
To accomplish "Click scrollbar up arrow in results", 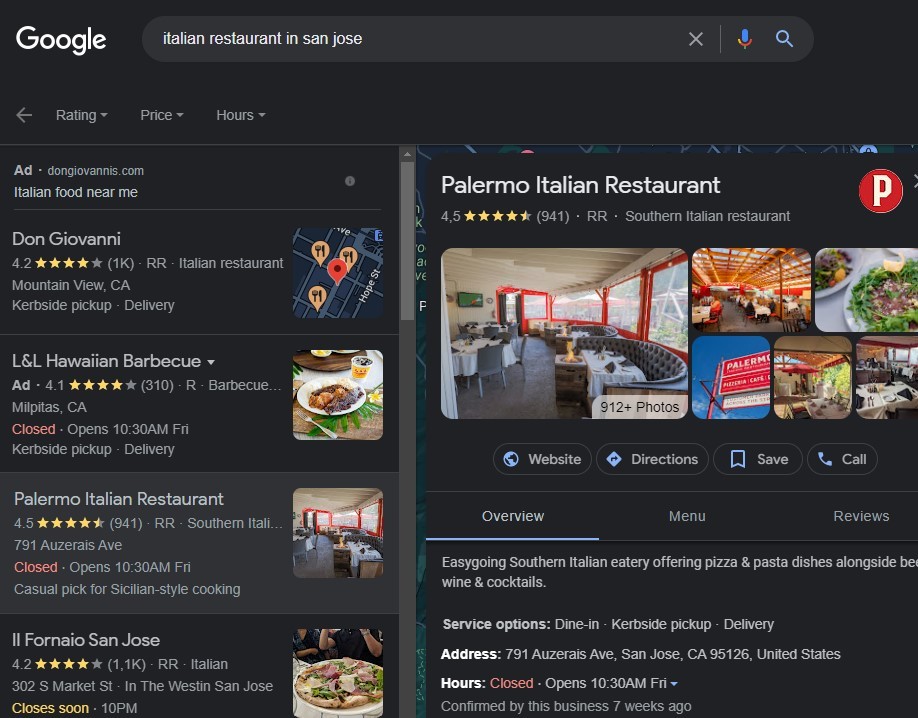I will pos(407,155).
